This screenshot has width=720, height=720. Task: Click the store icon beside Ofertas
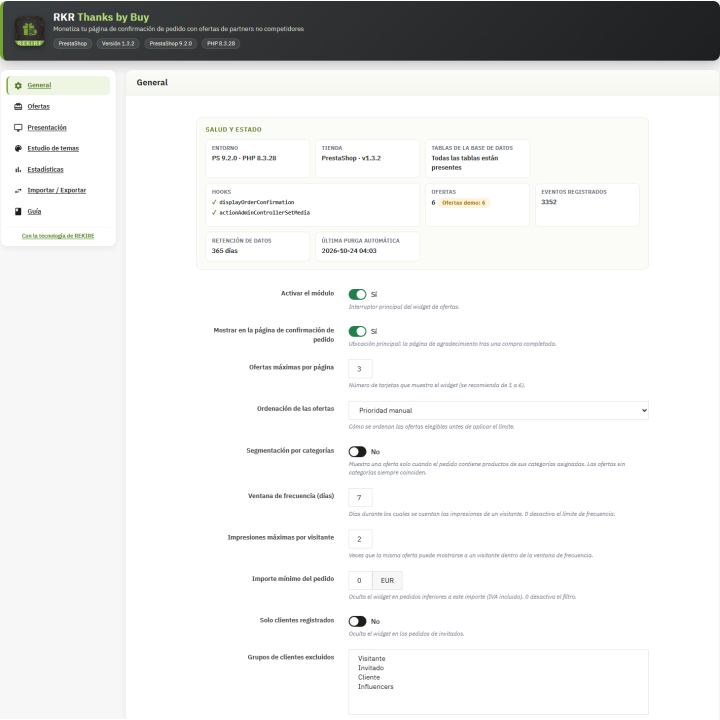pos(18,107)
